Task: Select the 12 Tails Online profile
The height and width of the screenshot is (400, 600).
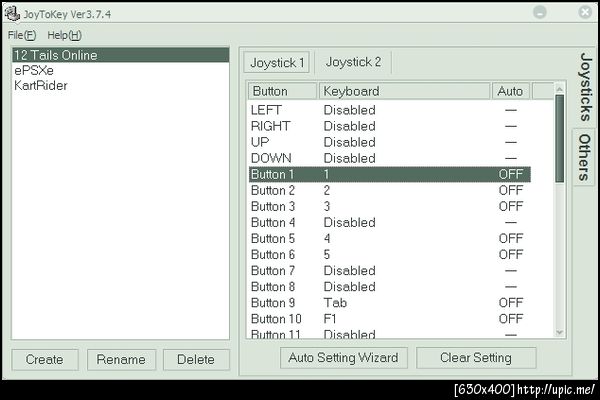Action: [56, 56]
